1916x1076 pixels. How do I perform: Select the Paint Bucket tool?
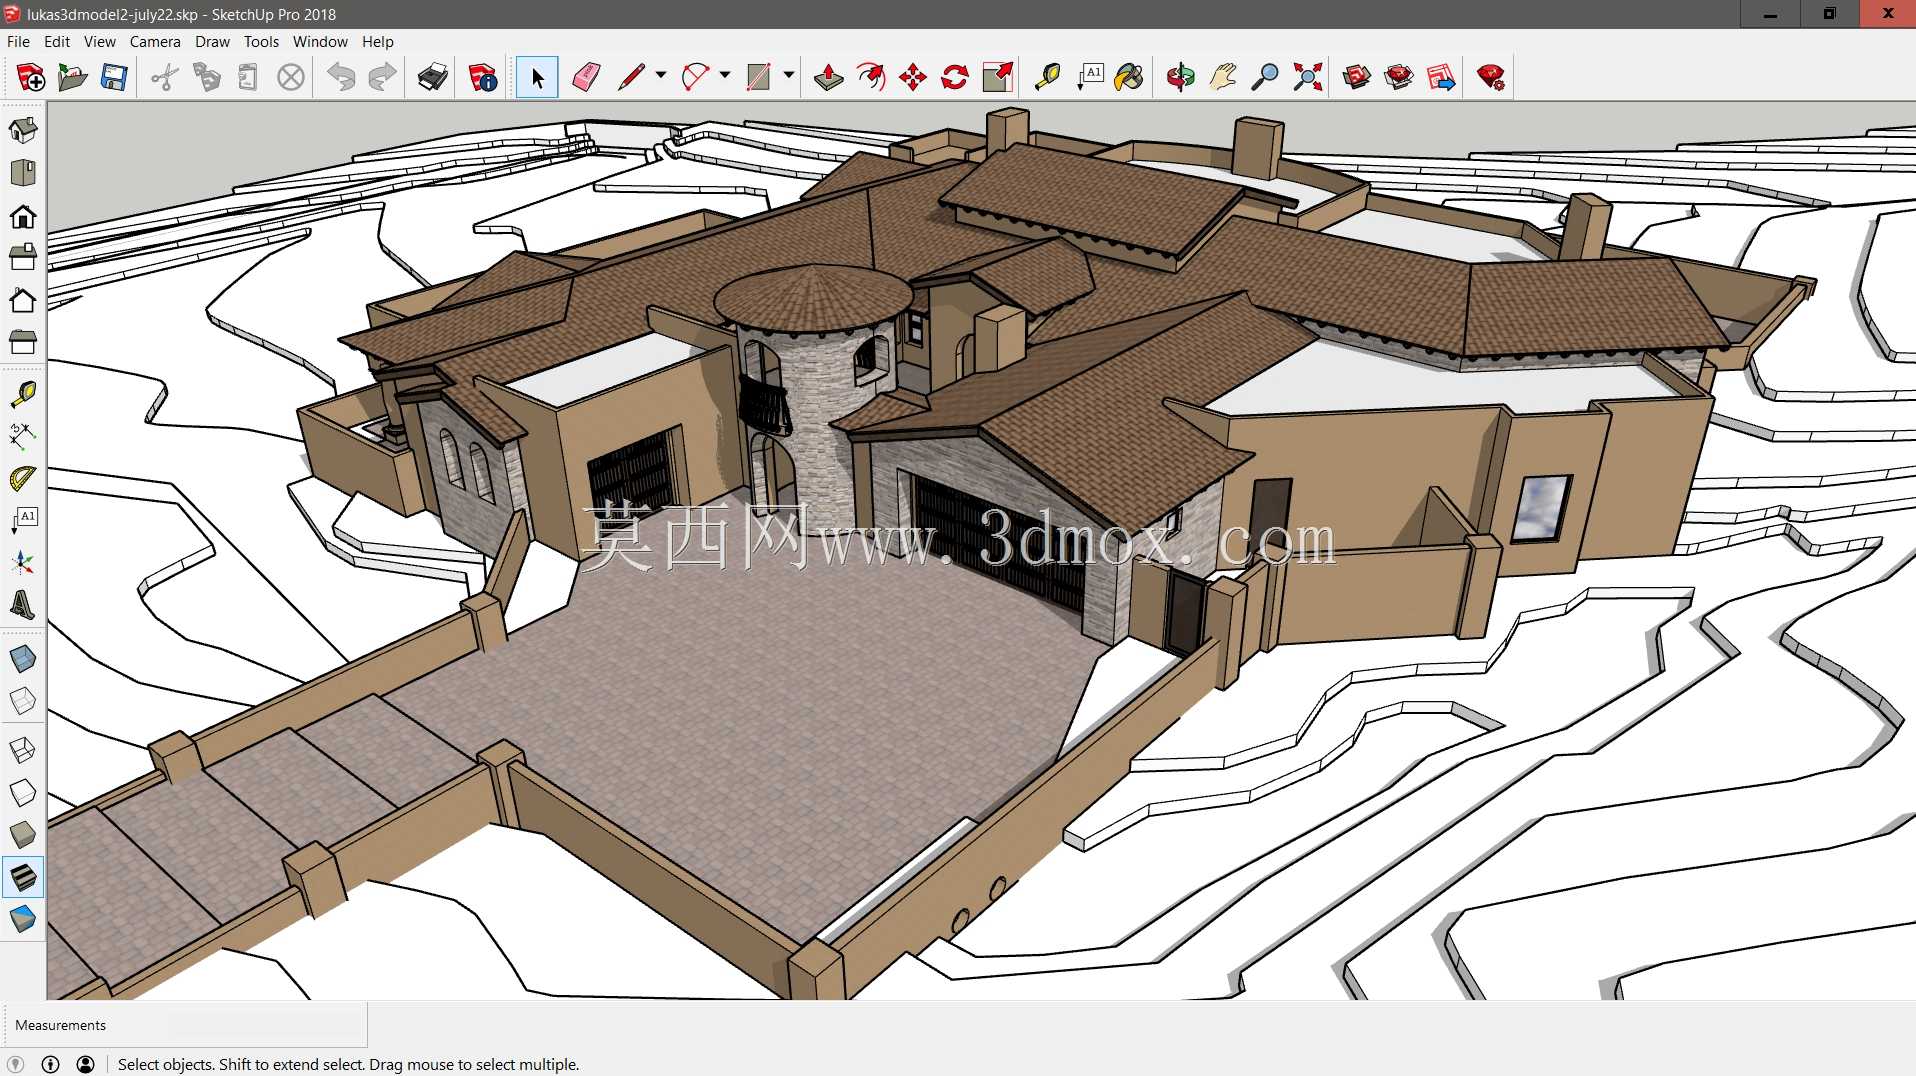1130,77
